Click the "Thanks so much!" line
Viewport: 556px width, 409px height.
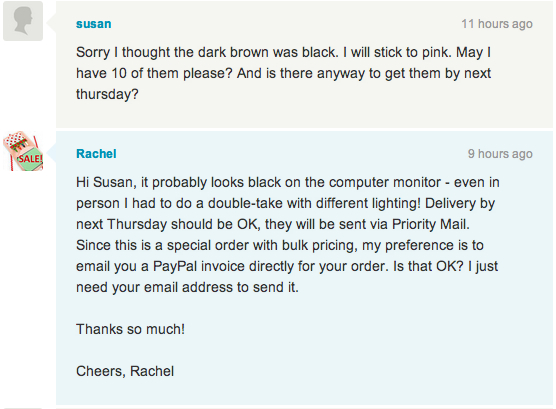[130, 329]
